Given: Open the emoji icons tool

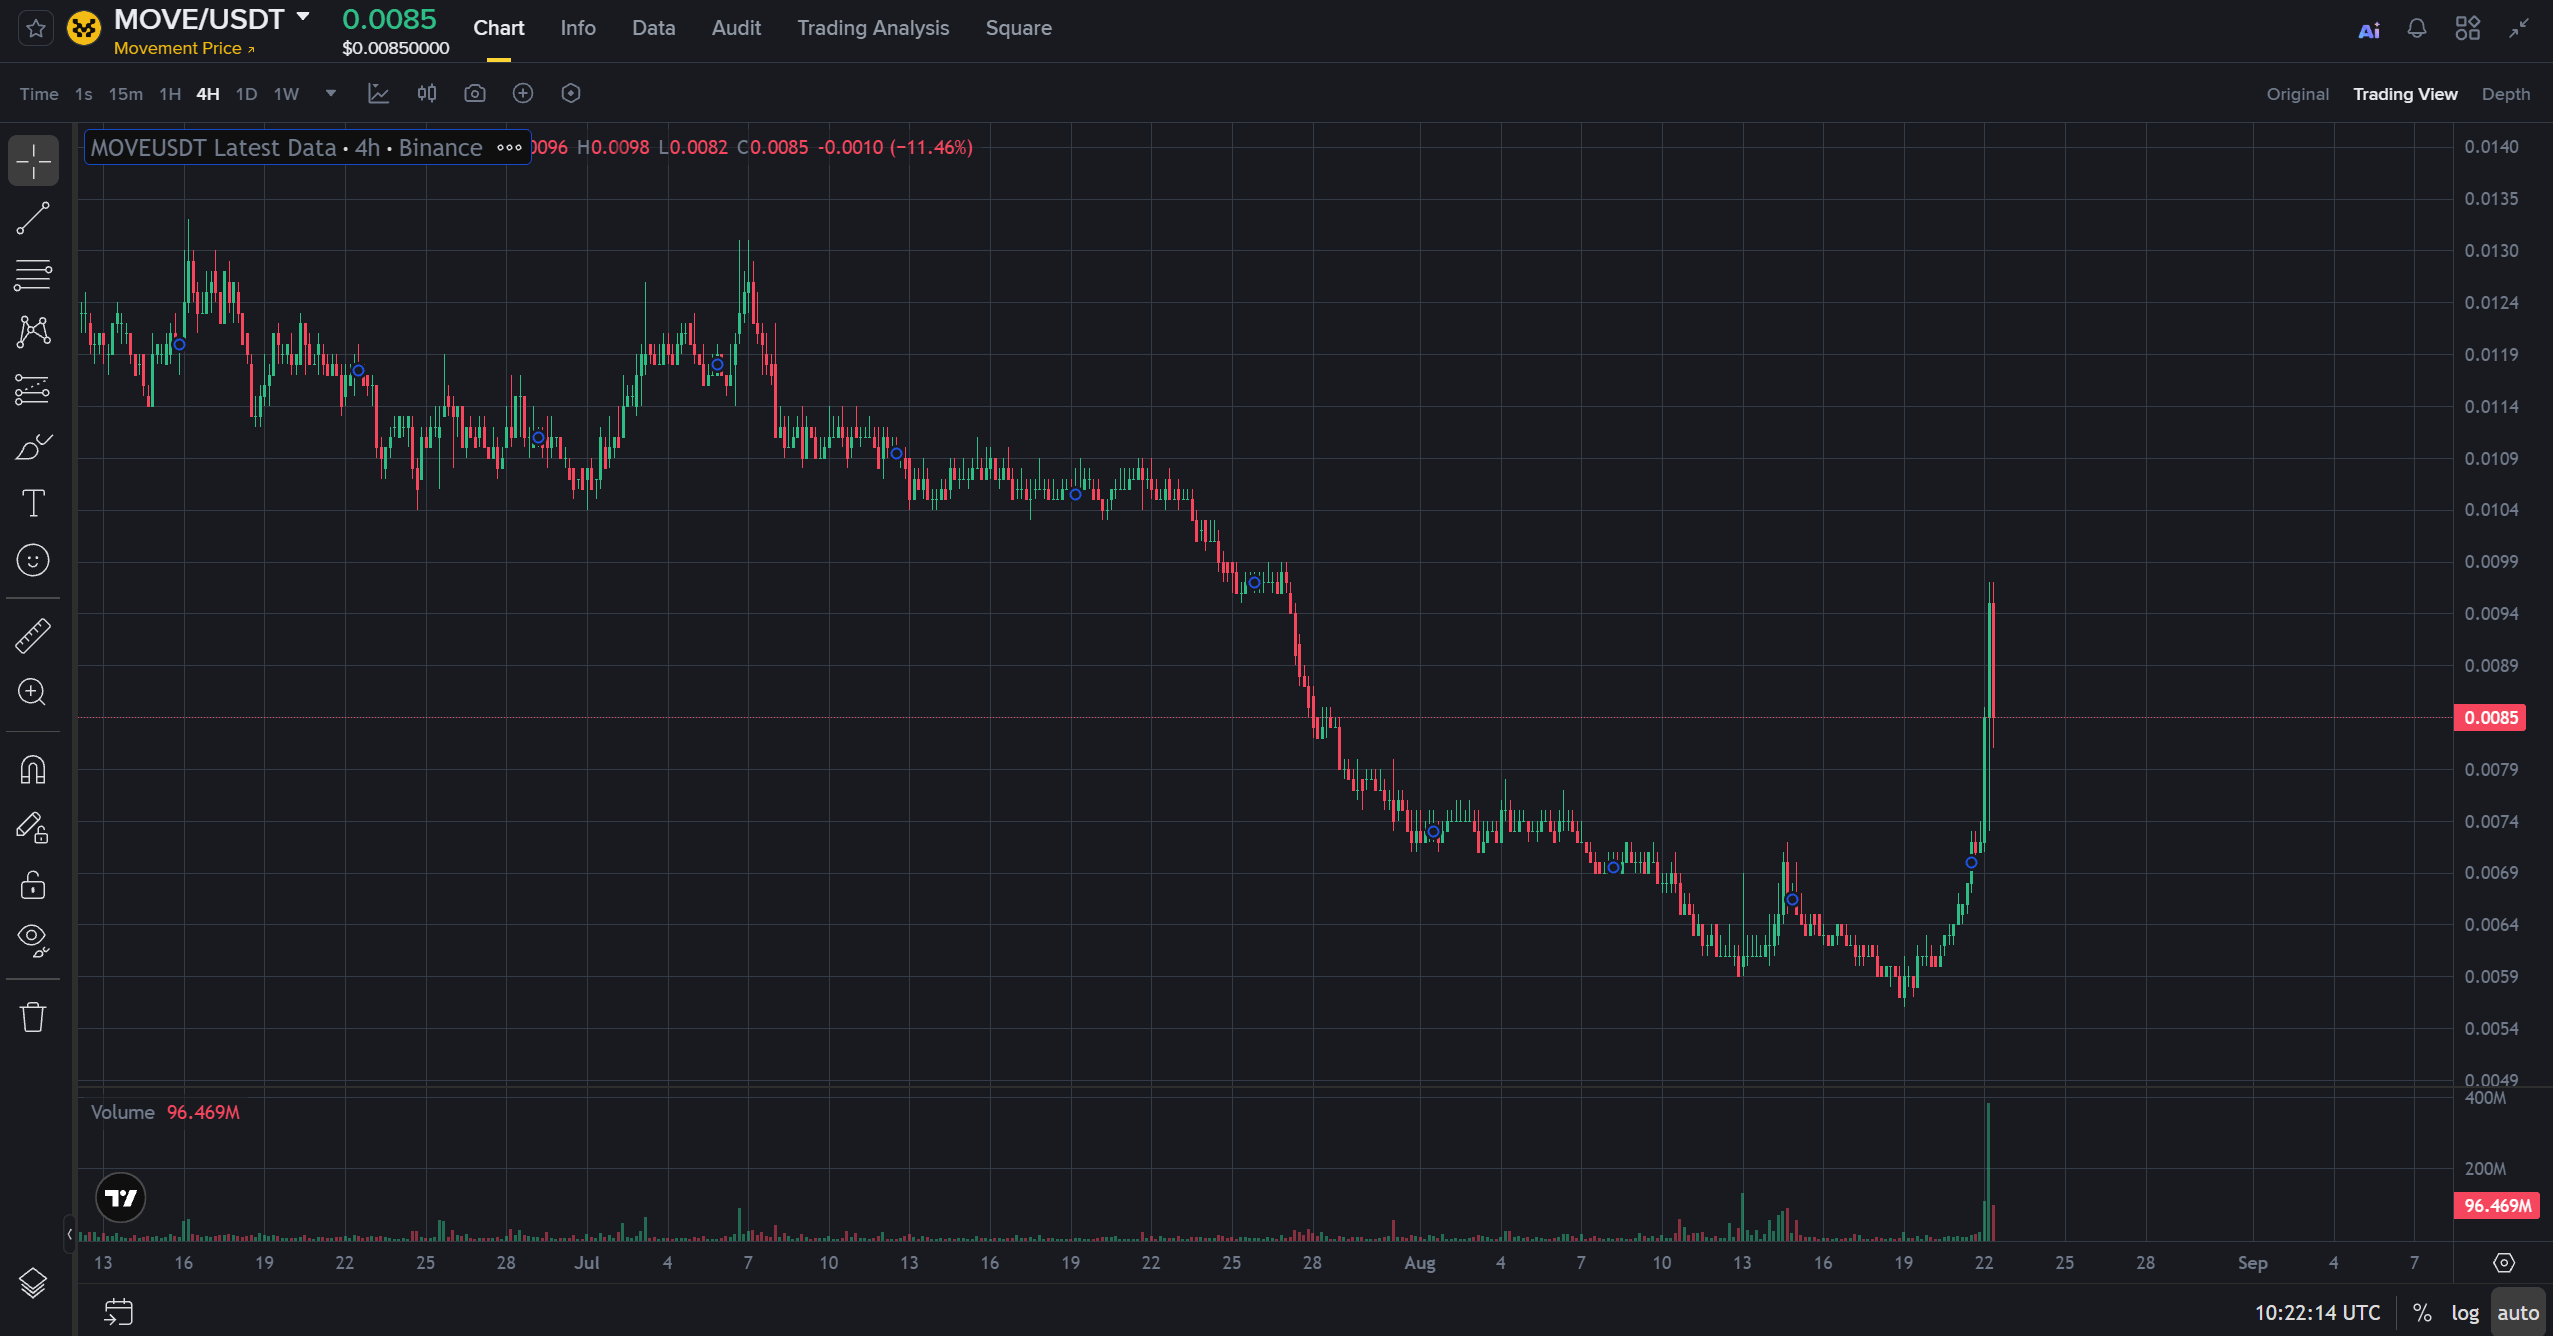Looking at the screenshot, I should 33,560.
